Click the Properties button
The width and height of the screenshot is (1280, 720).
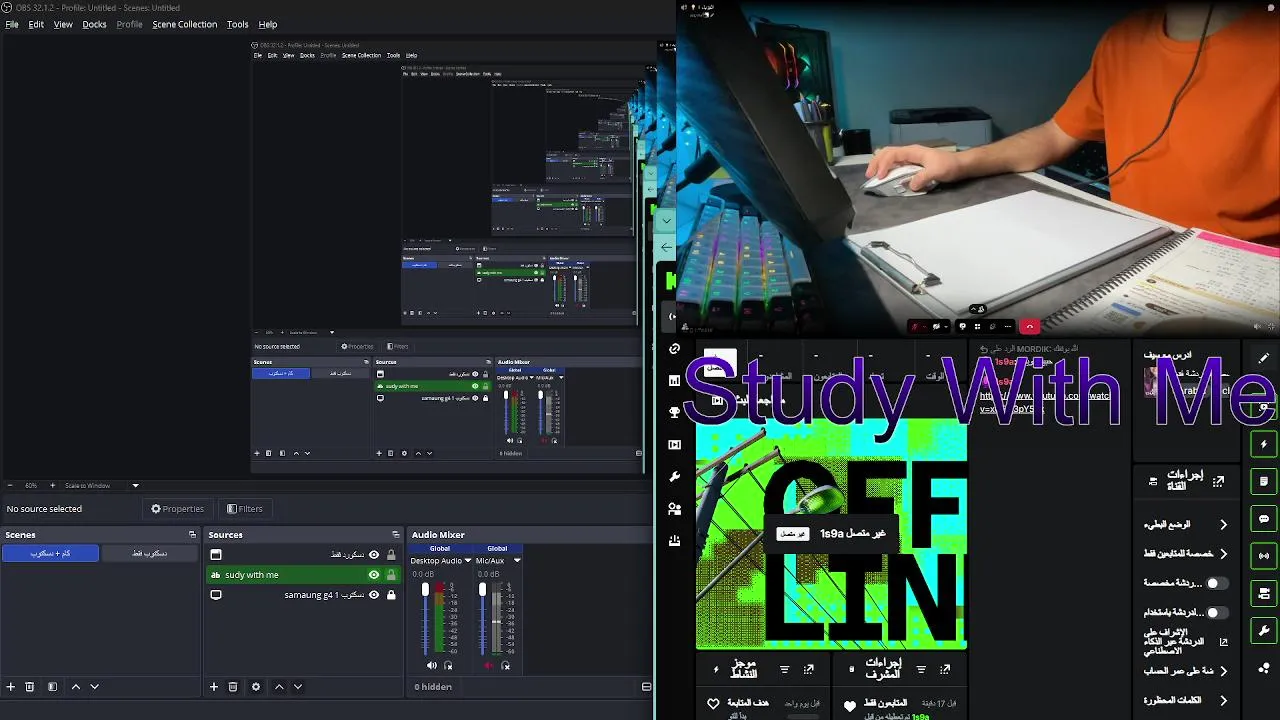(x=177, y=509)
